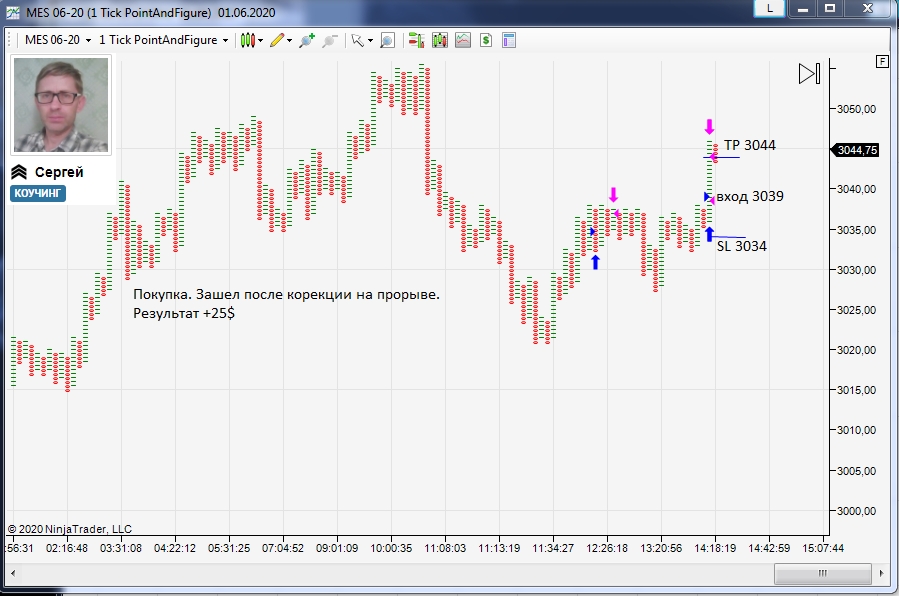Viewport: 899px width, 596px height.
Task: Expand the MES 06-20 instrument dropdown
Action: 88,41
